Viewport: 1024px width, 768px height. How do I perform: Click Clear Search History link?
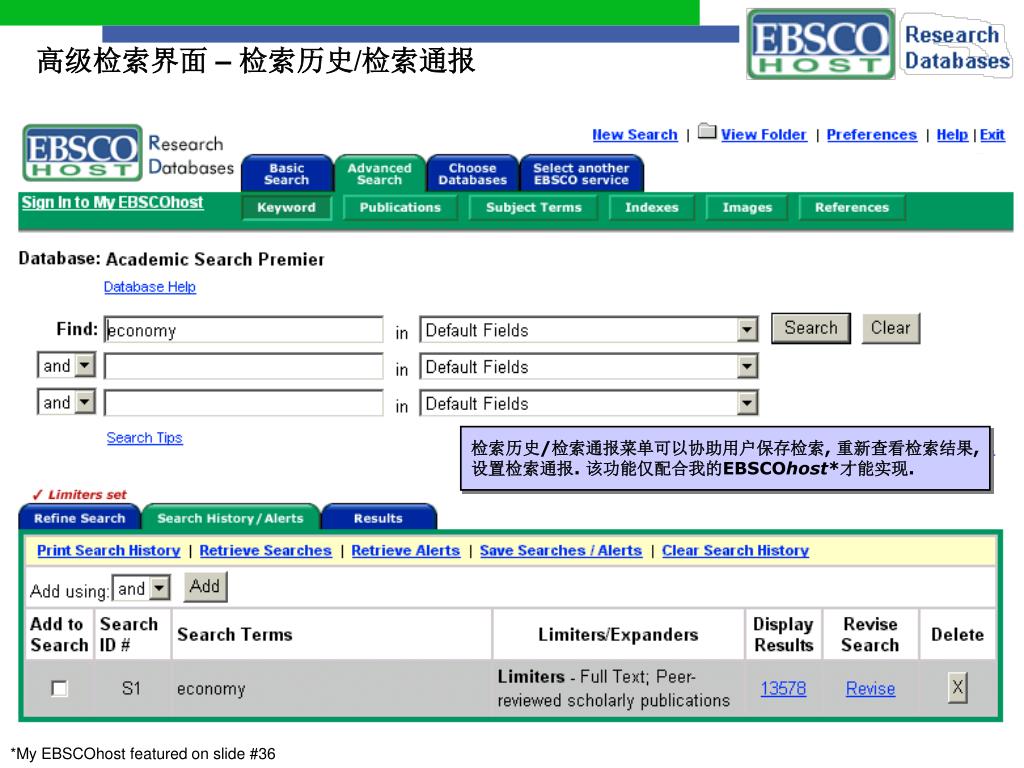(735, 551)
